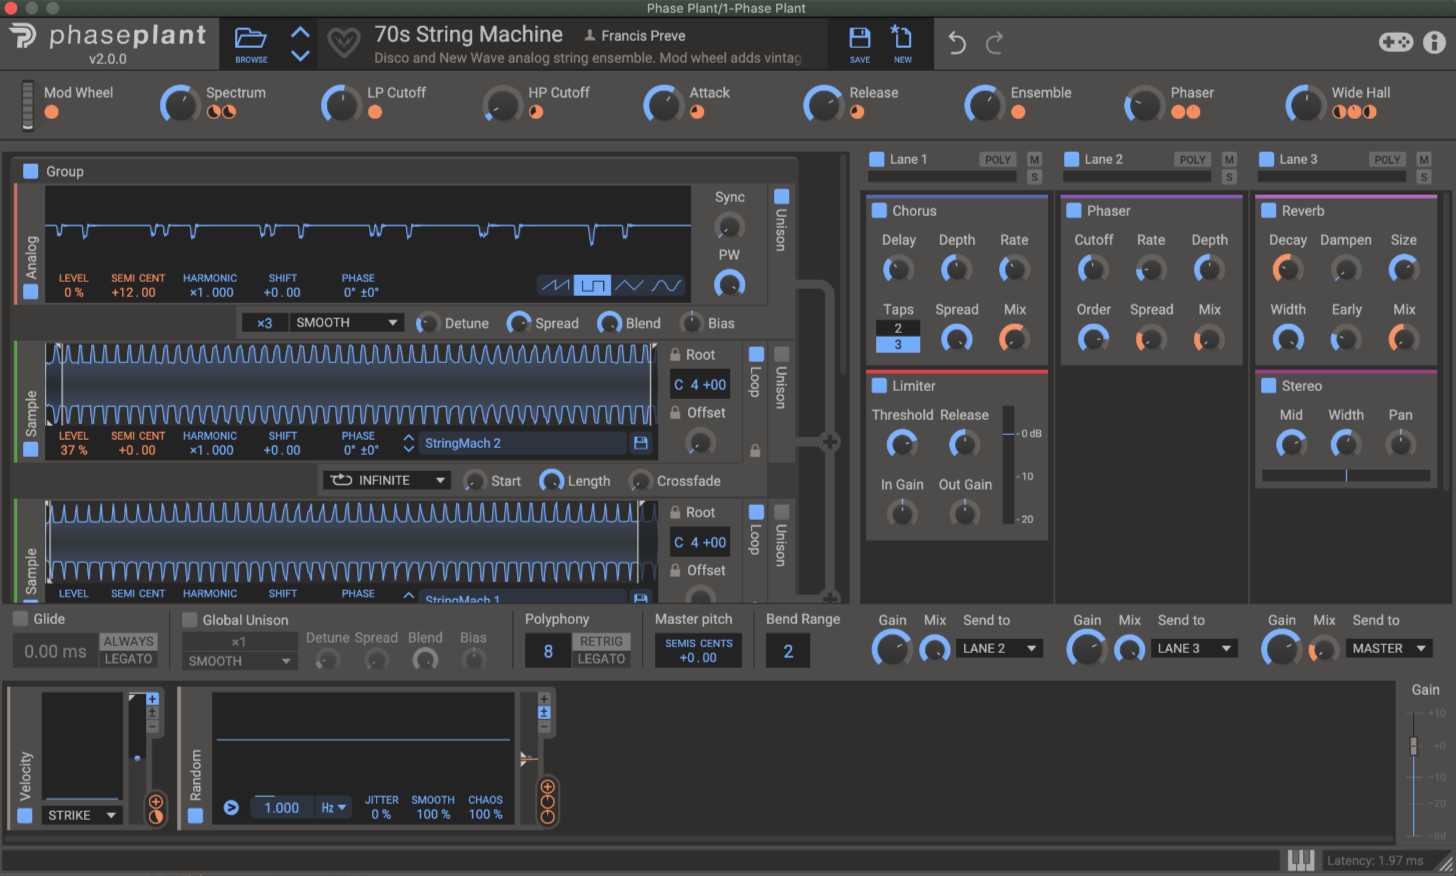Image resolution: width=1456 pixels, height=876 pixels.
Task: Select the triangle waveform for the Analog oscillator
Action: pyautogui.click(x=630, y=286)
